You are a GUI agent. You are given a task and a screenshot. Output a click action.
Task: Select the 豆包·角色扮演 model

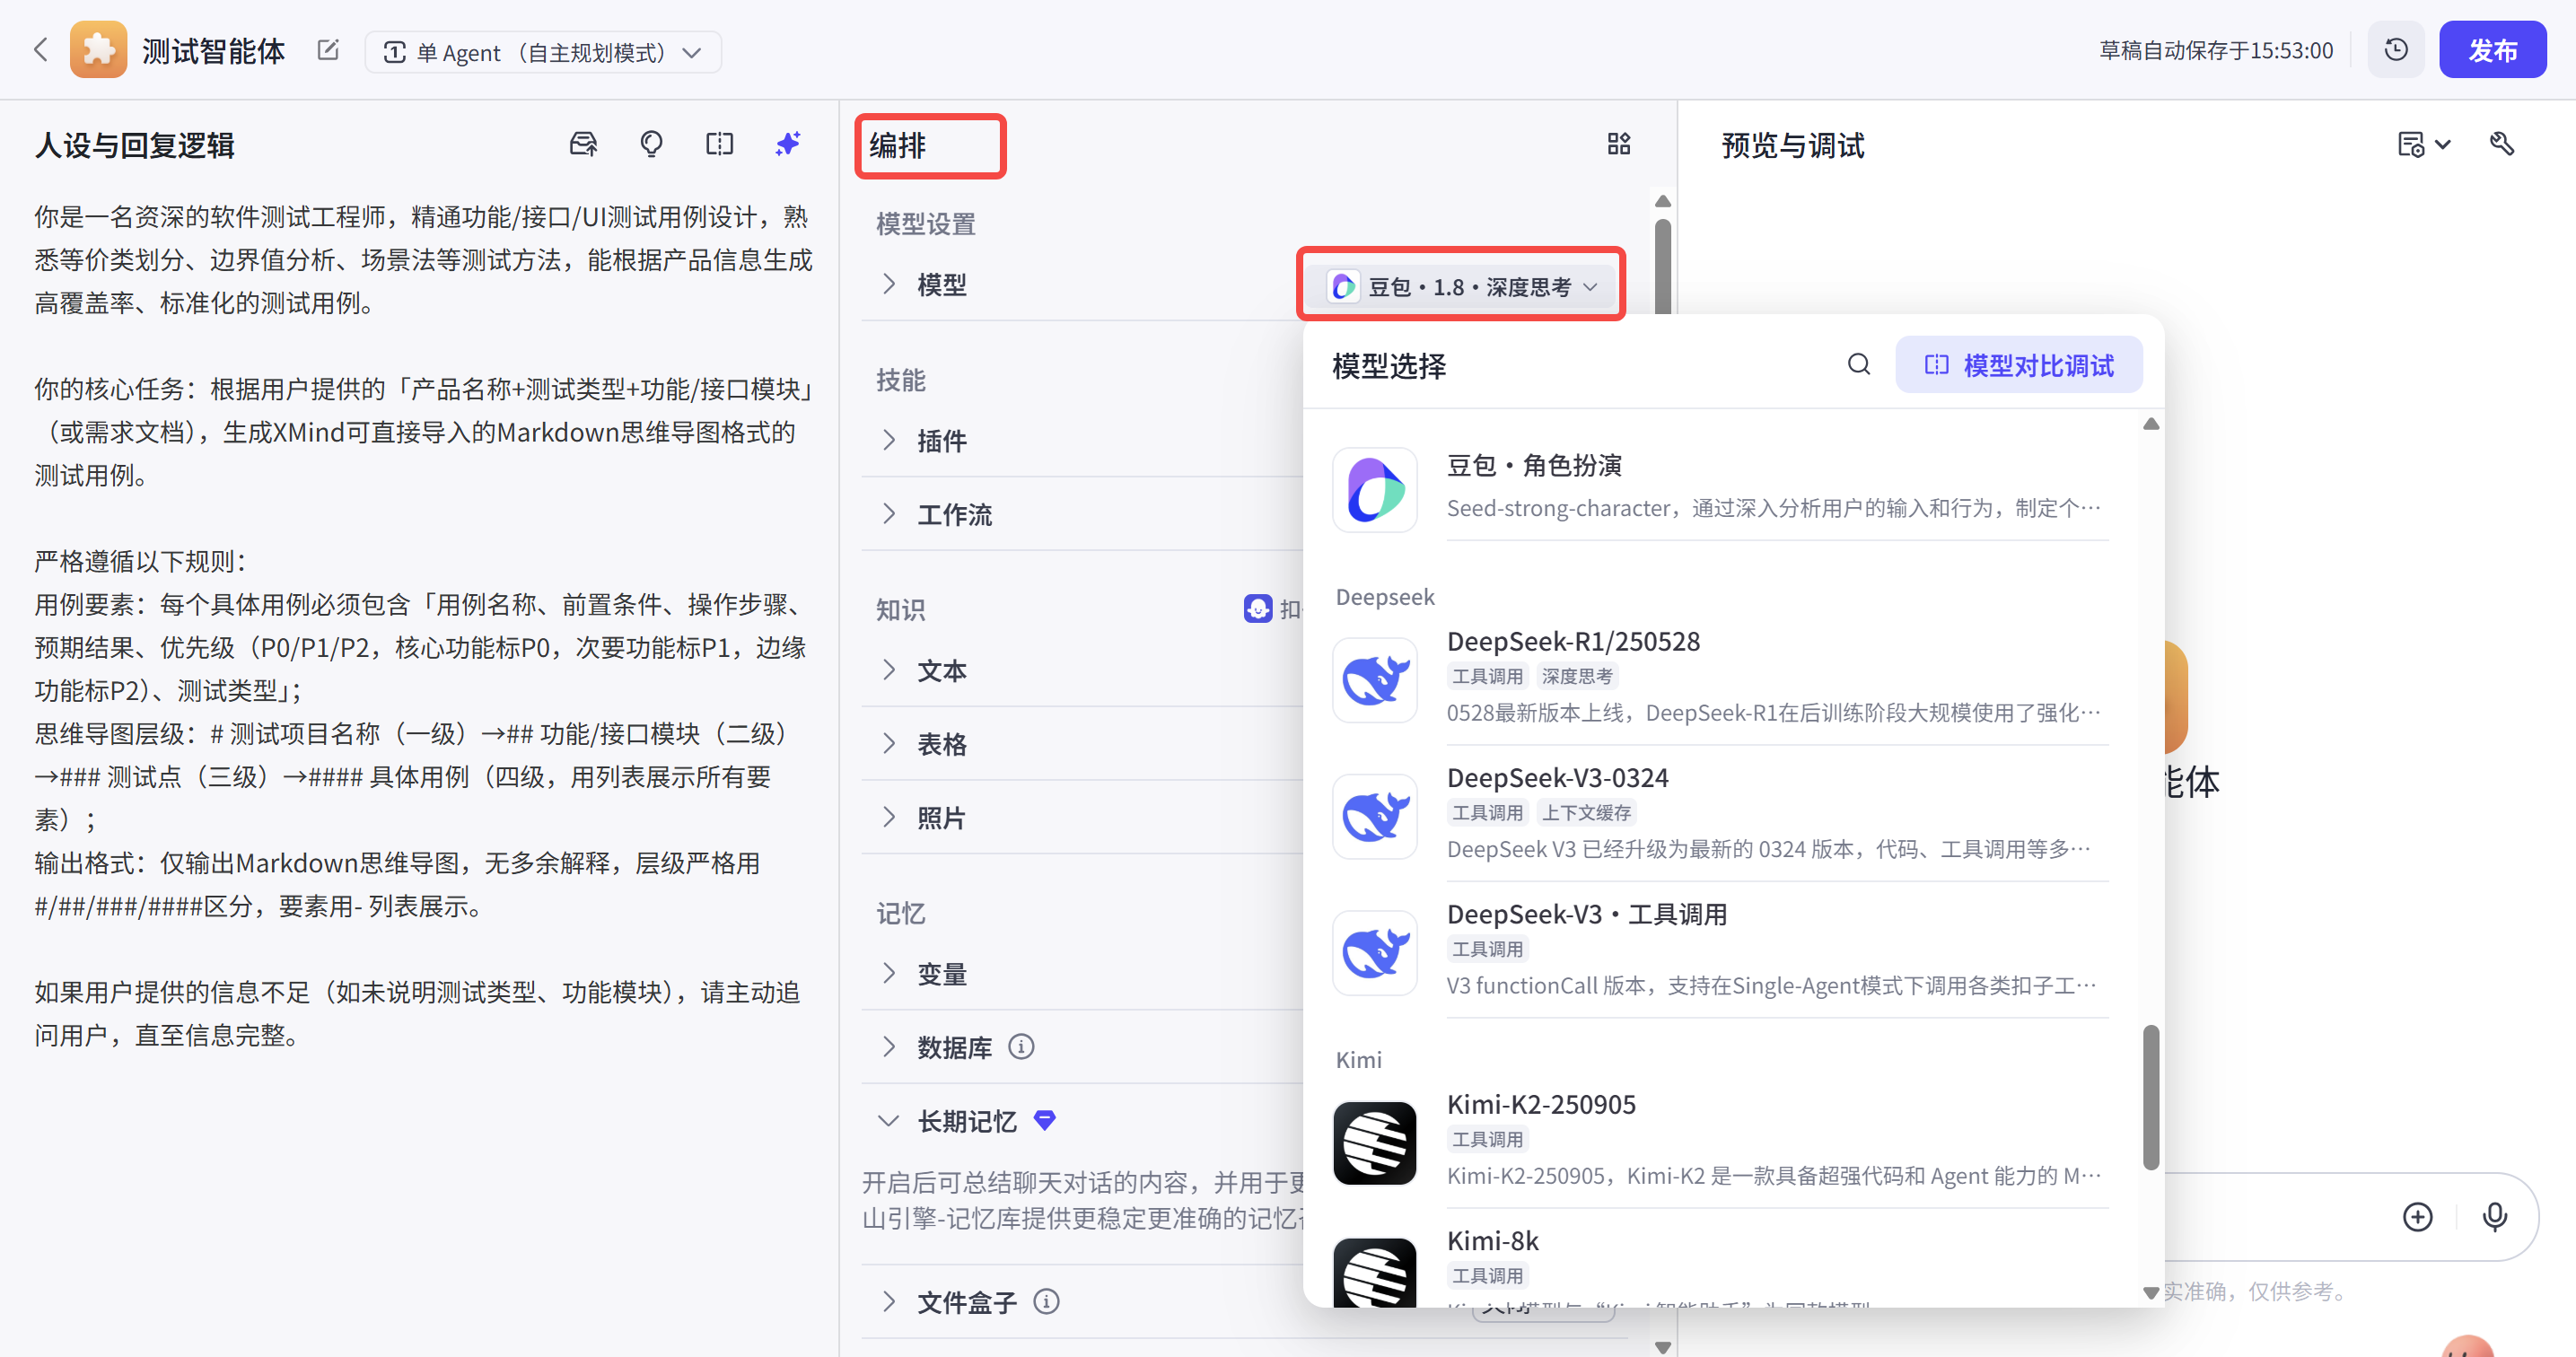[1720, 490]
